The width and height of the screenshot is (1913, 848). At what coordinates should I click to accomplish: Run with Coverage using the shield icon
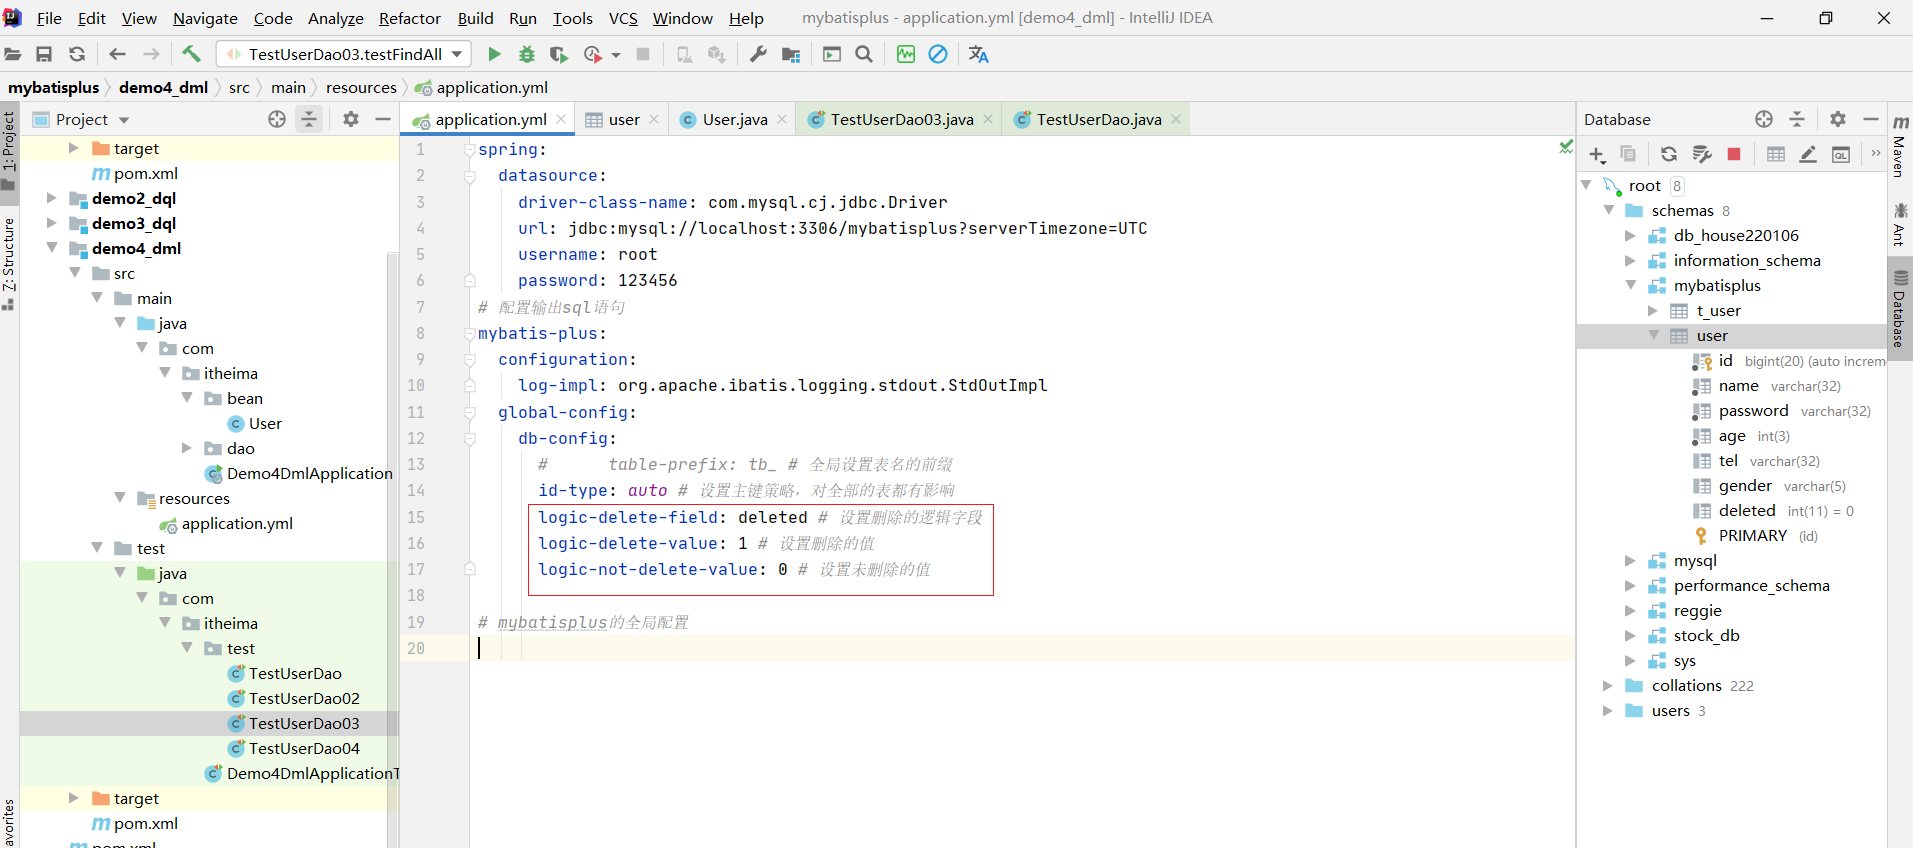[559, 54]
